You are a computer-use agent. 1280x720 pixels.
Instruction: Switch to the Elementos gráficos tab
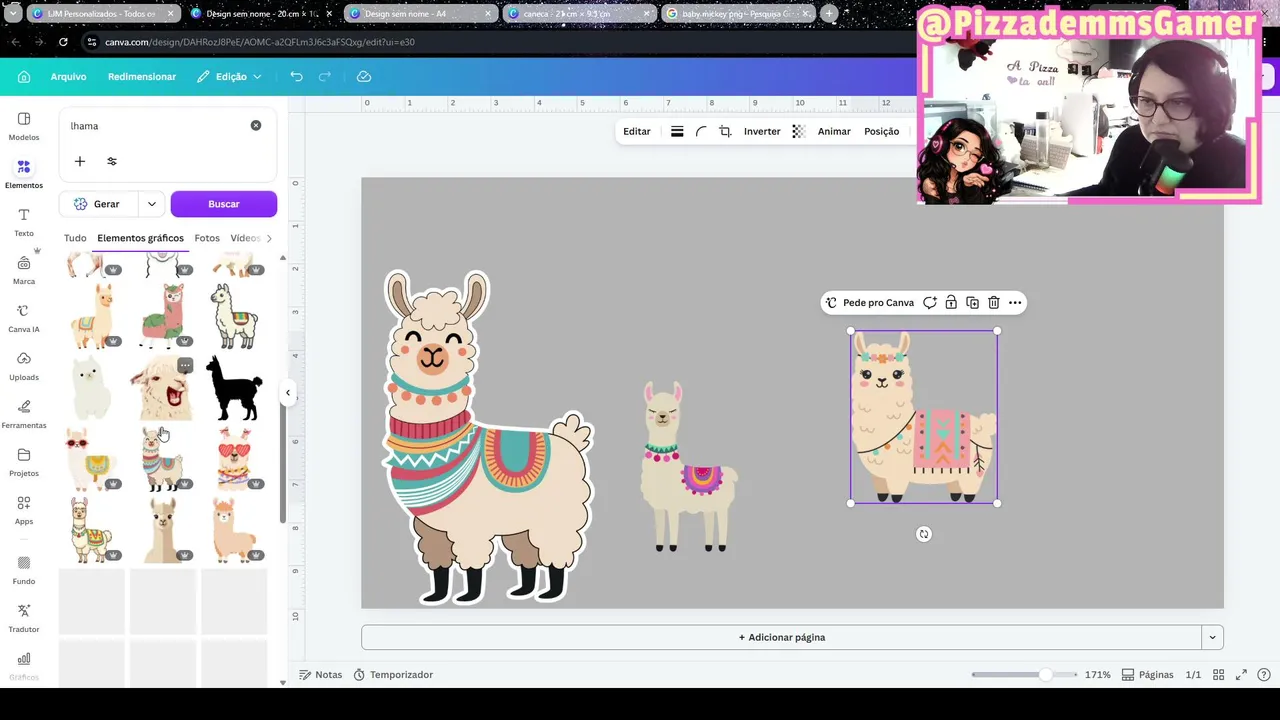coord(140,238)
